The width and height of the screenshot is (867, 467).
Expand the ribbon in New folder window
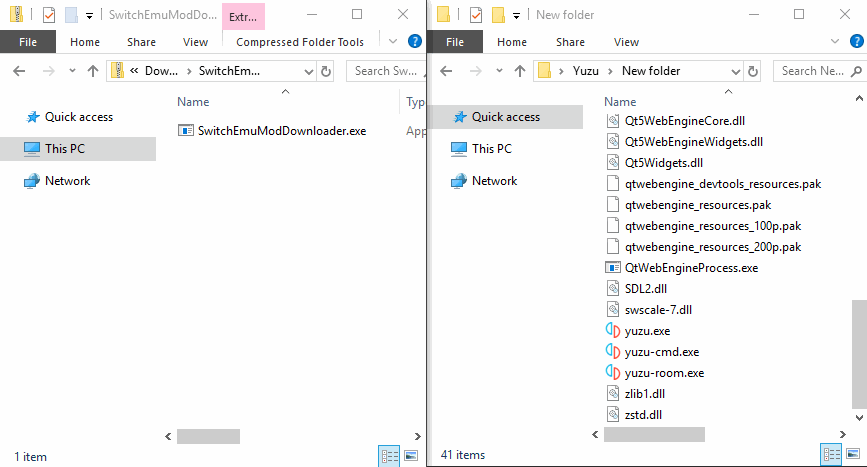pos(835,41)
